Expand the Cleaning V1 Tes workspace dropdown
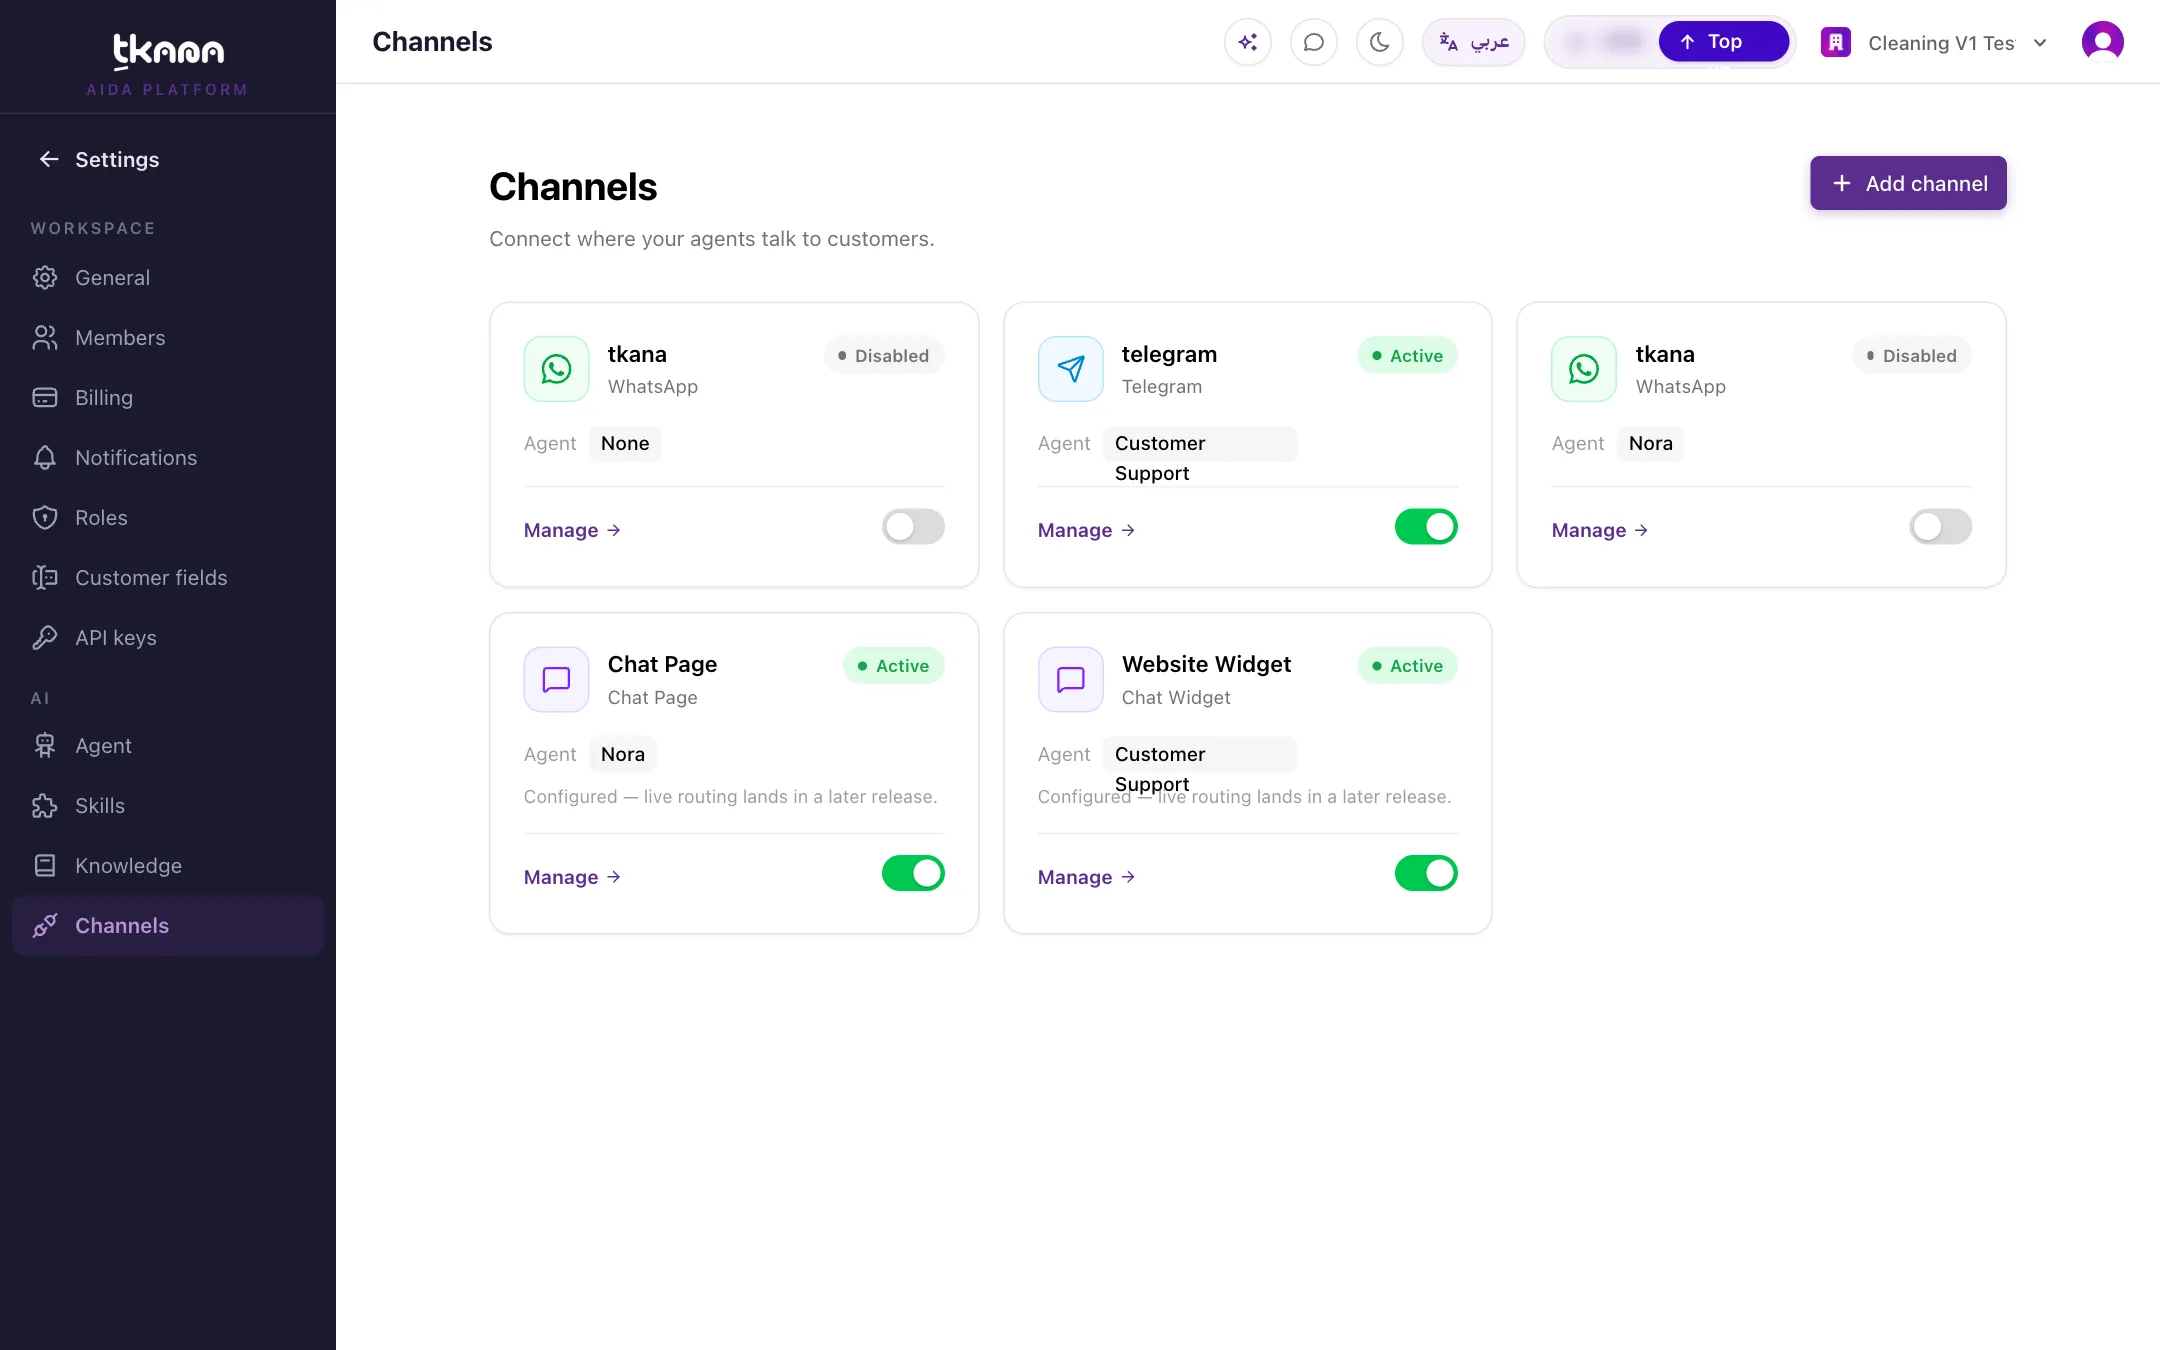The image size is (2160, 1350). [1935, 43]
